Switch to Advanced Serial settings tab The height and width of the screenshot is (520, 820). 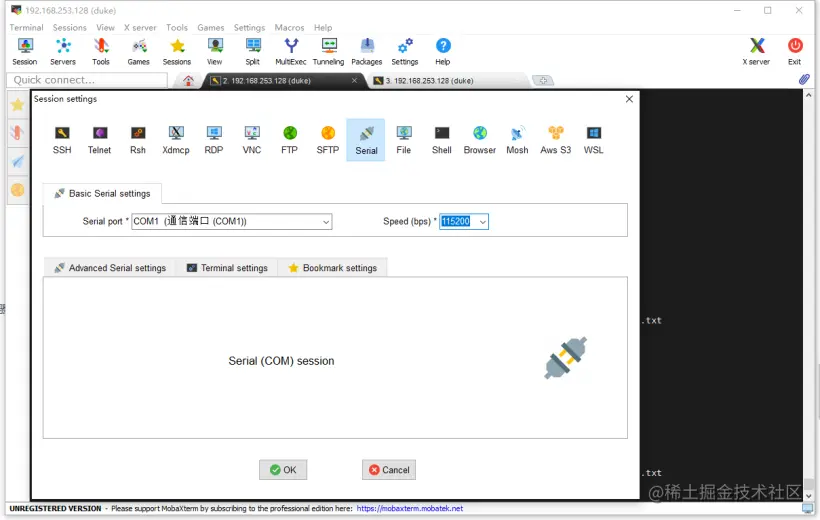click(110, 268)
